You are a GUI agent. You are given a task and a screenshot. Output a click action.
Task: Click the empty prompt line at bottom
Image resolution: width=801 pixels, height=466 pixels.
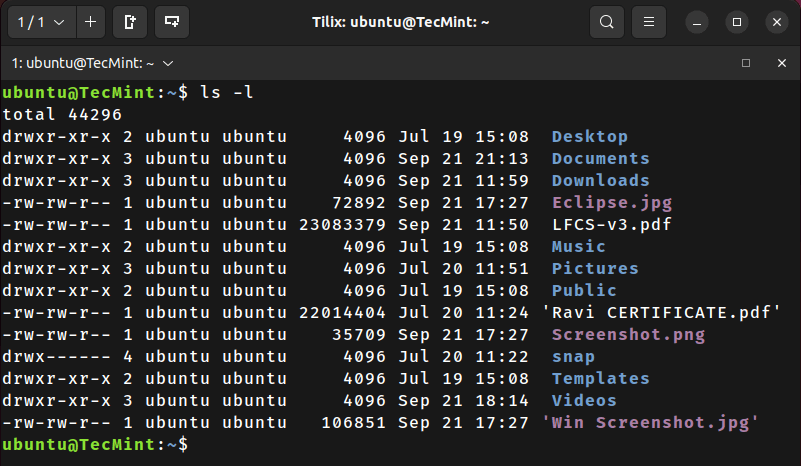(400, 445)
